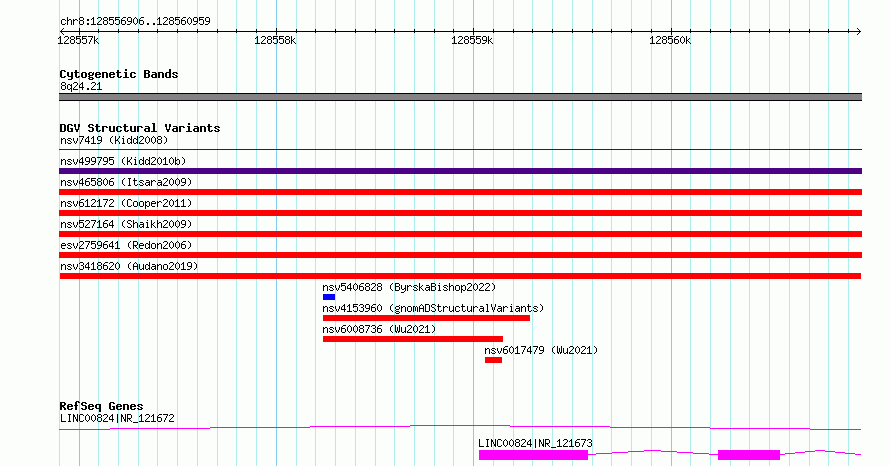Select nsv6008736 (Wu2021) variant label

[x=379, y=329]
